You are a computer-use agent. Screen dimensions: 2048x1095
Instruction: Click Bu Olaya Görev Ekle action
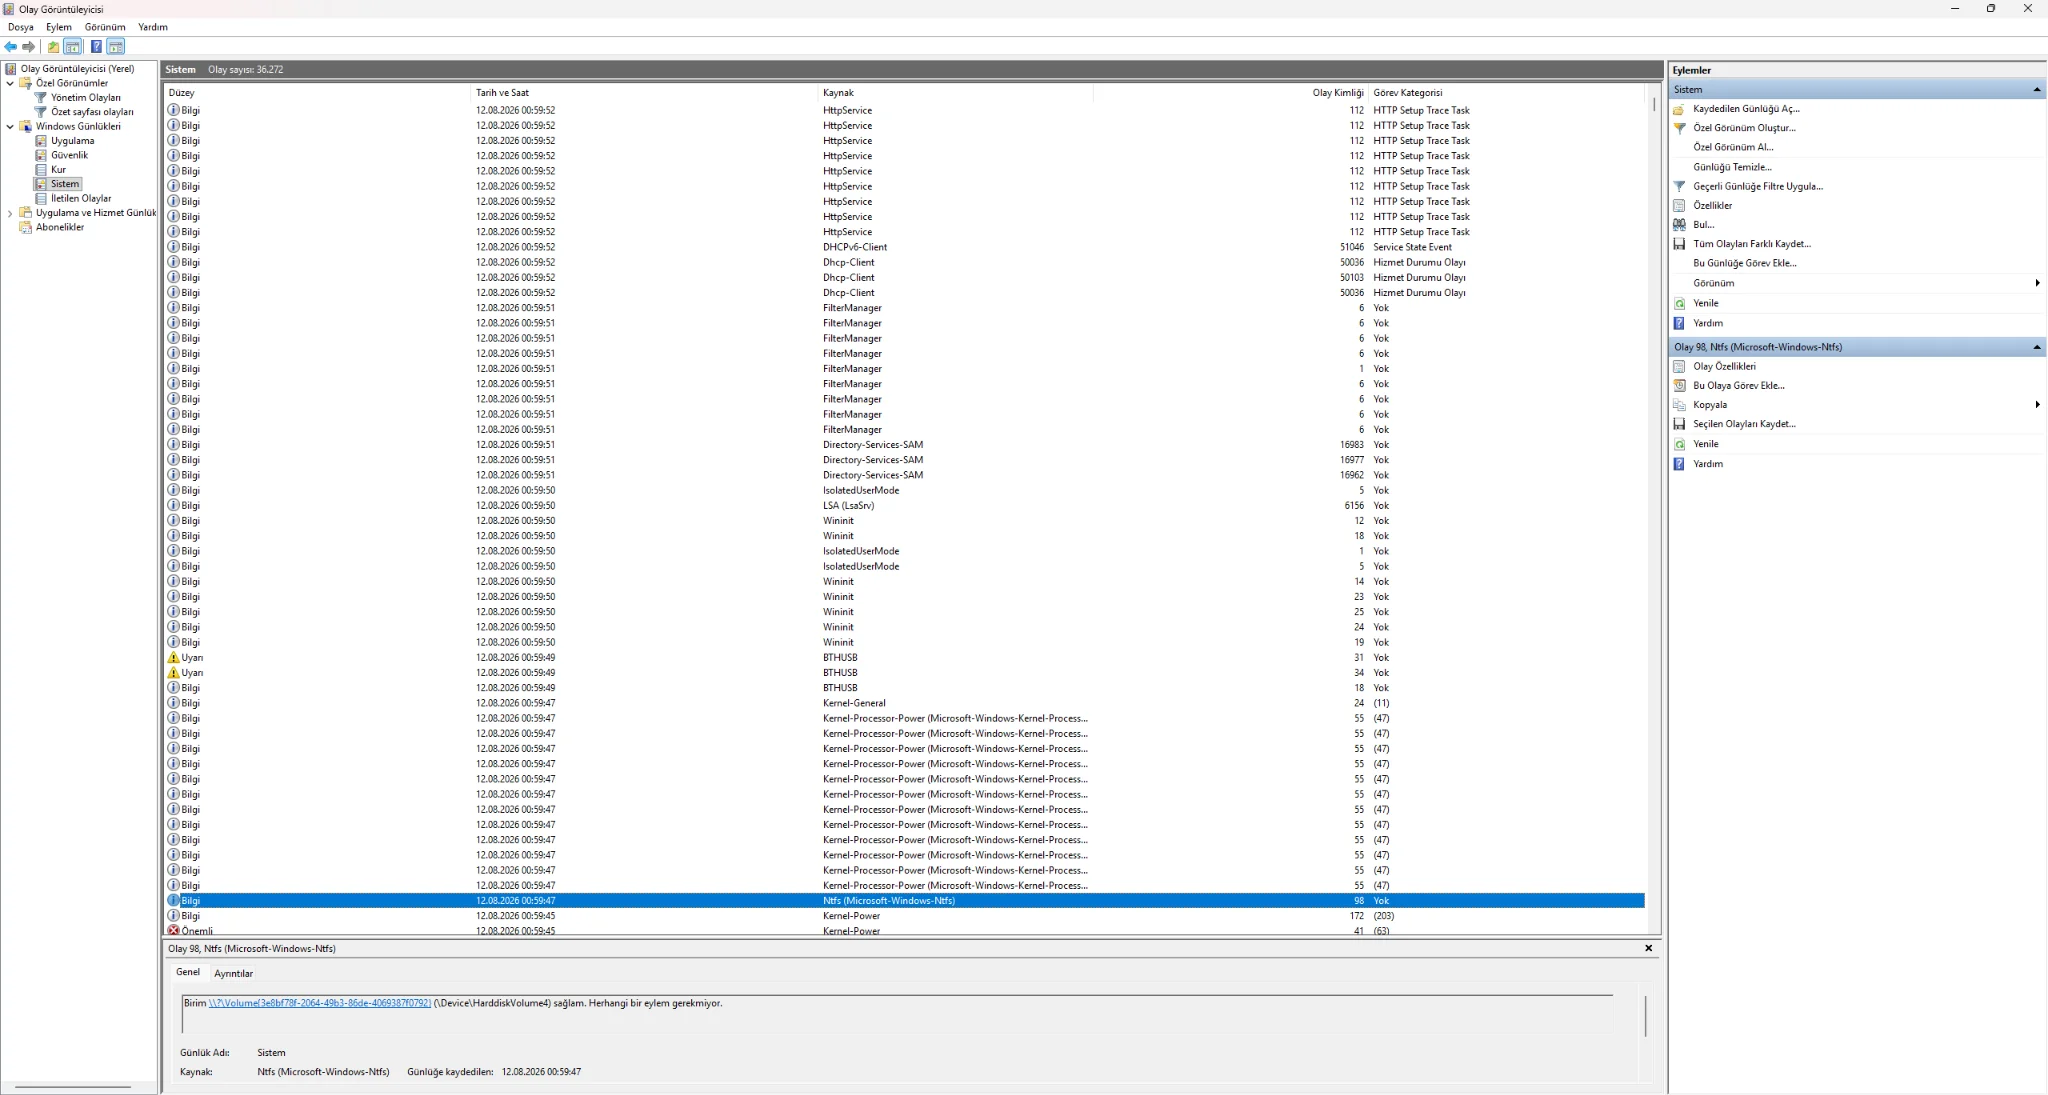pos(1739,385)
